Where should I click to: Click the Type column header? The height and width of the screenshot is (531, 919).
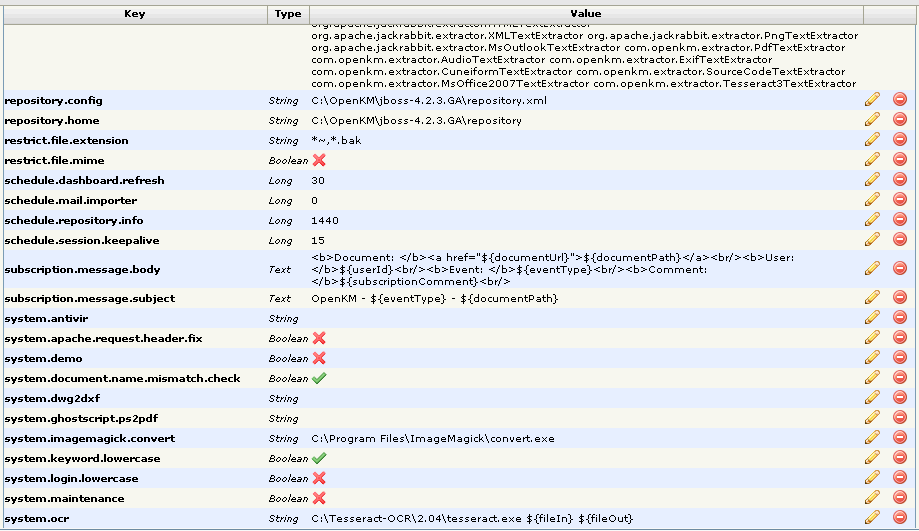click(x=288, y=14)
